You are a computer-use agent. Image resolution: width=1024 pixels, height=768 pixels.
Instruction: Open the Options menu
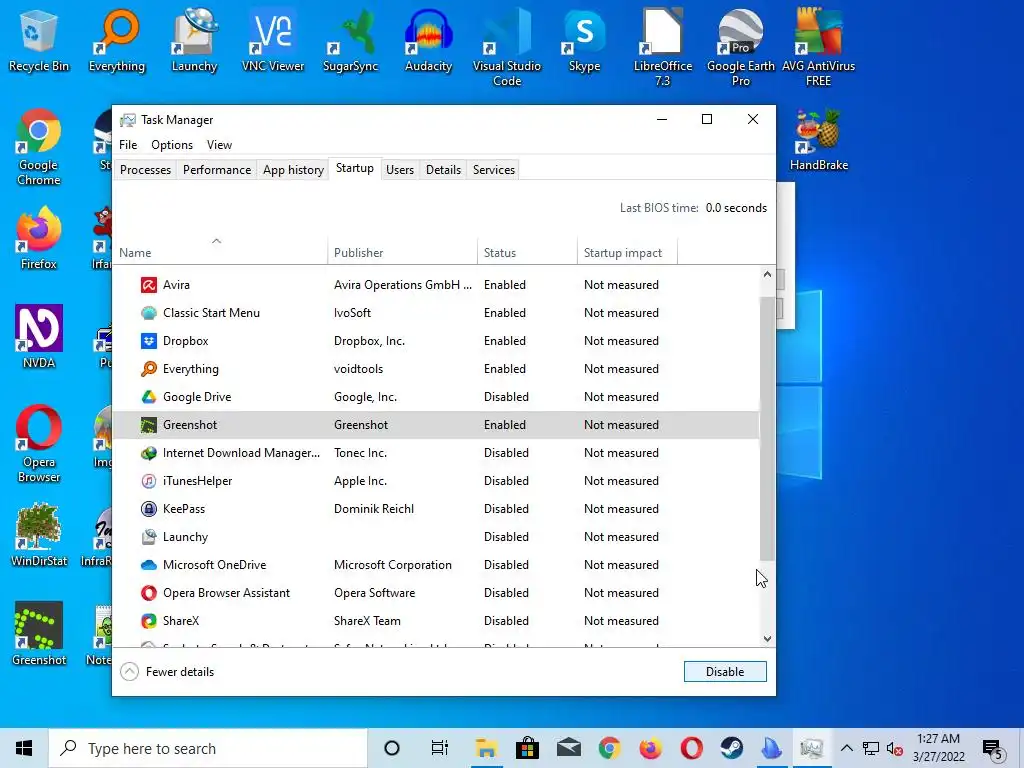(x=172, y=145)
